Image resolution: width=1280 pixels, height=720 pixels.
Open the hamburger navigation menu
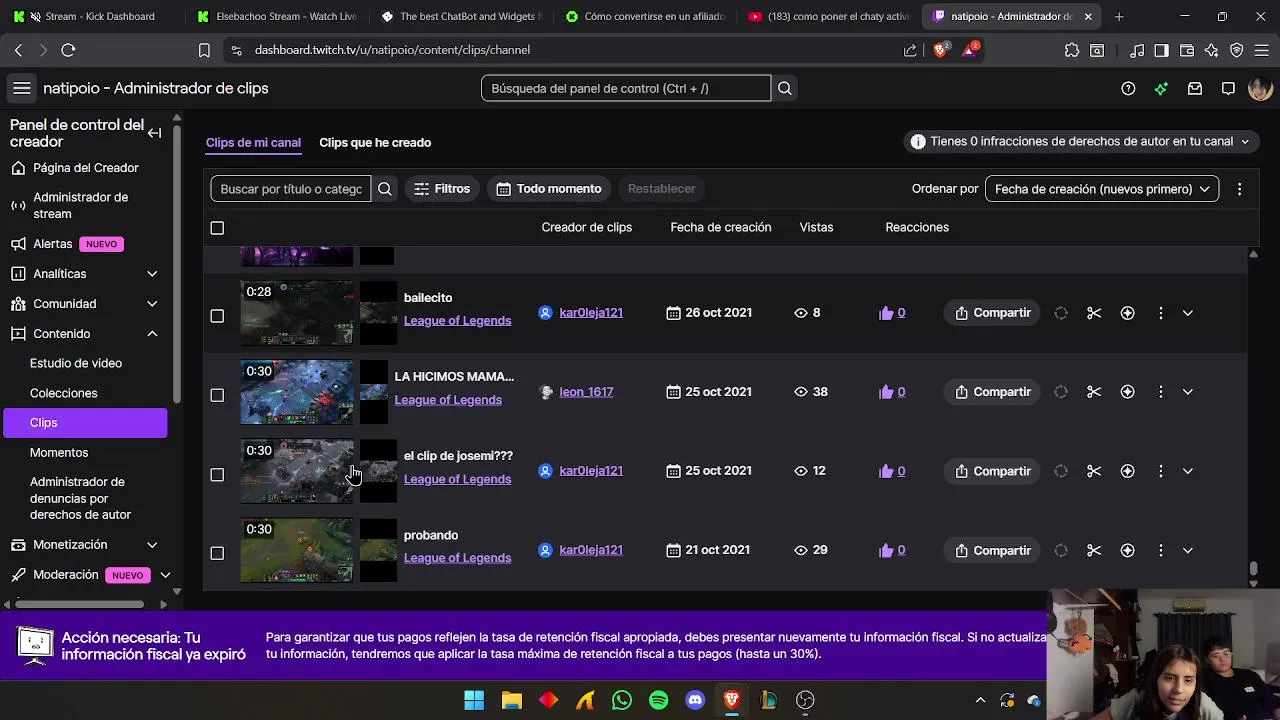coord(21,88)
